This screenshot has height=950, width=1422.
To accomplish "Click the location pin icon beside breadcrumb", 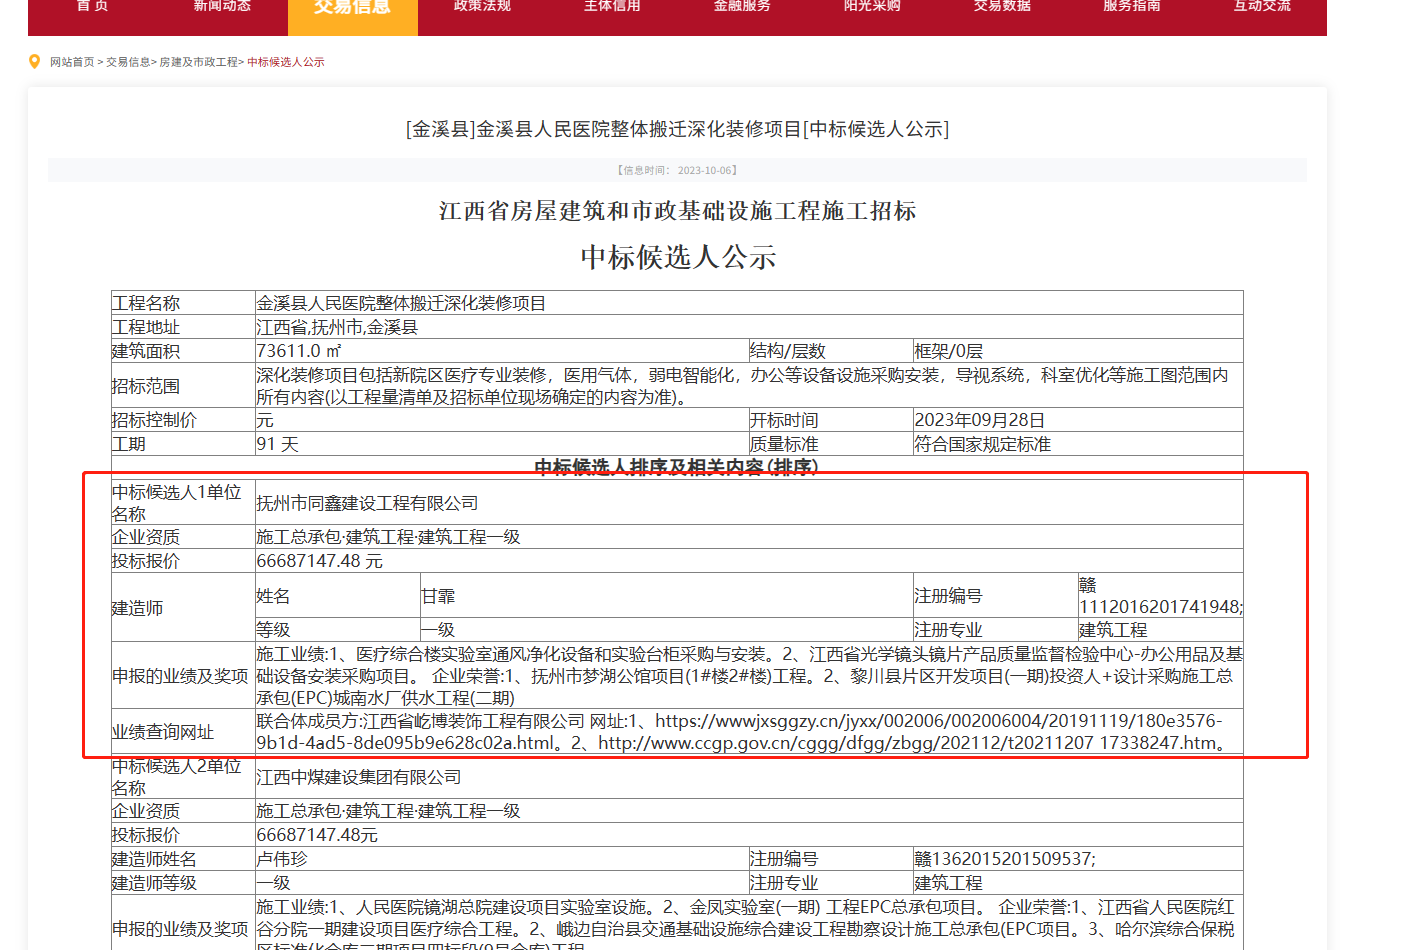I will [x=35, y=61].
